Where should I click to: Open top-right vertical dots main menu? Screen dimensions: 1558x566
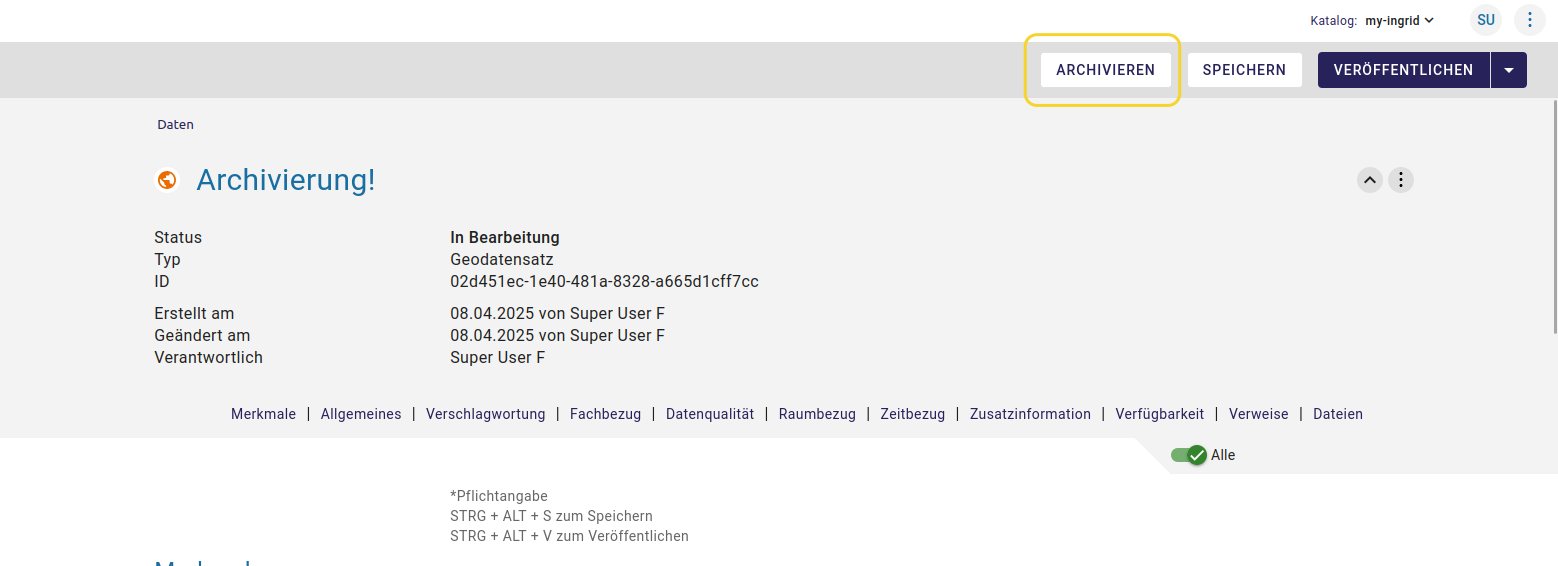[x=1529, y=20]
